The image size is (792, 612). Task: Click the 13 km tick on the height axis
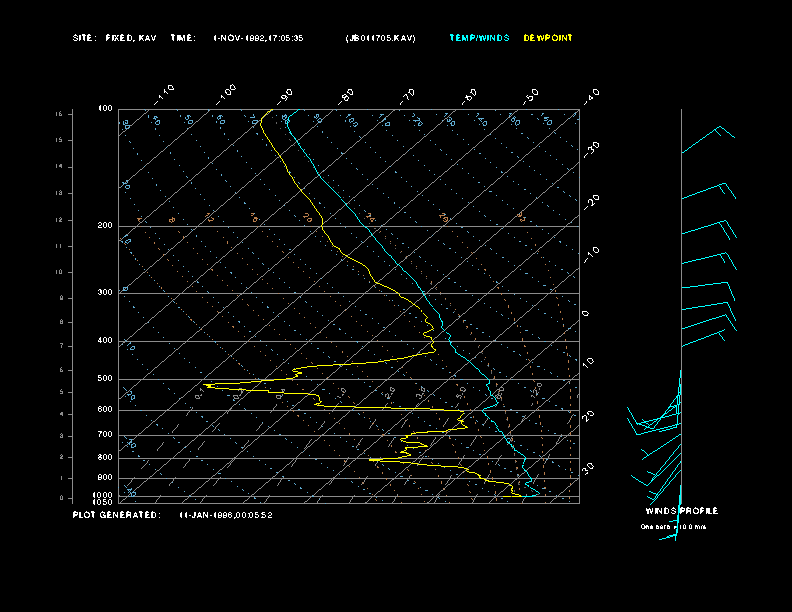point(59,193)
